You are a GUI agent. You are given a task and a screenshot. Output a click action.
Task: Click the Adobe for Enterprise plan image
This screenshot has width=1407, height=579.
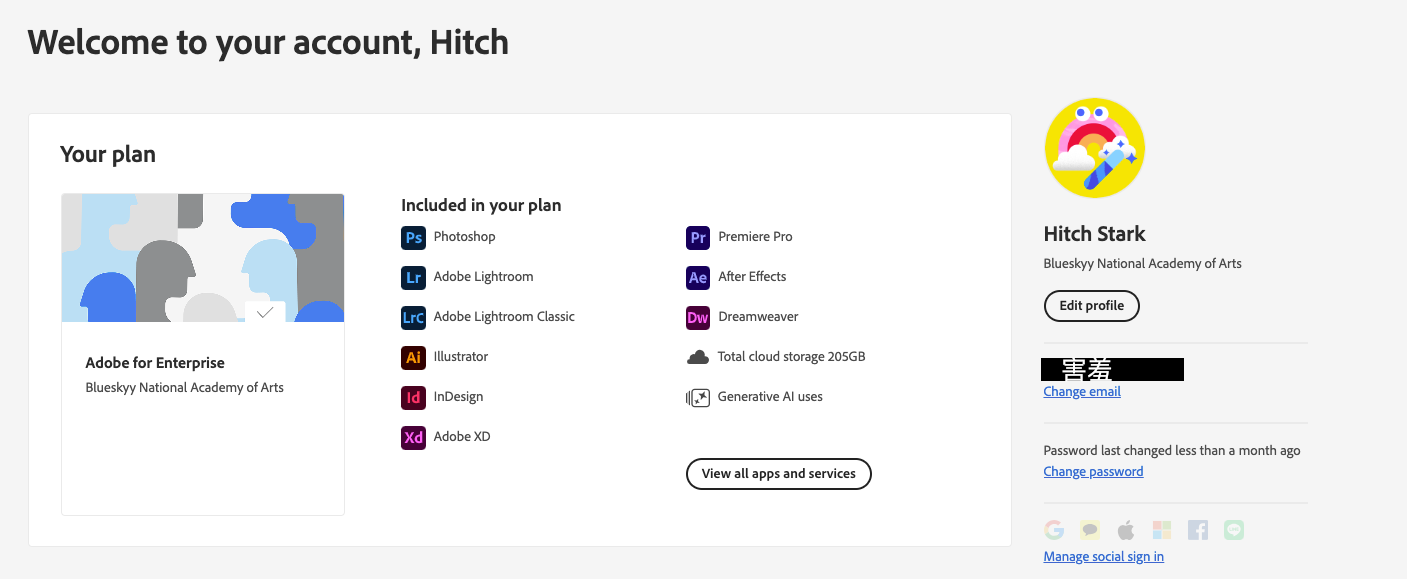pos(203,258)
